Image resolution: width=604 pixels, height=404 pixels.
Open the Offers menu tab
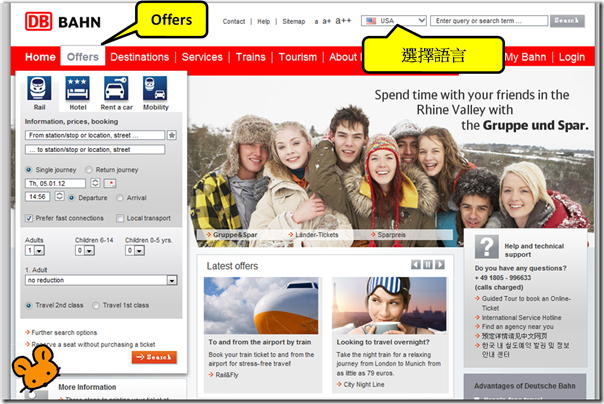[82, 57]
